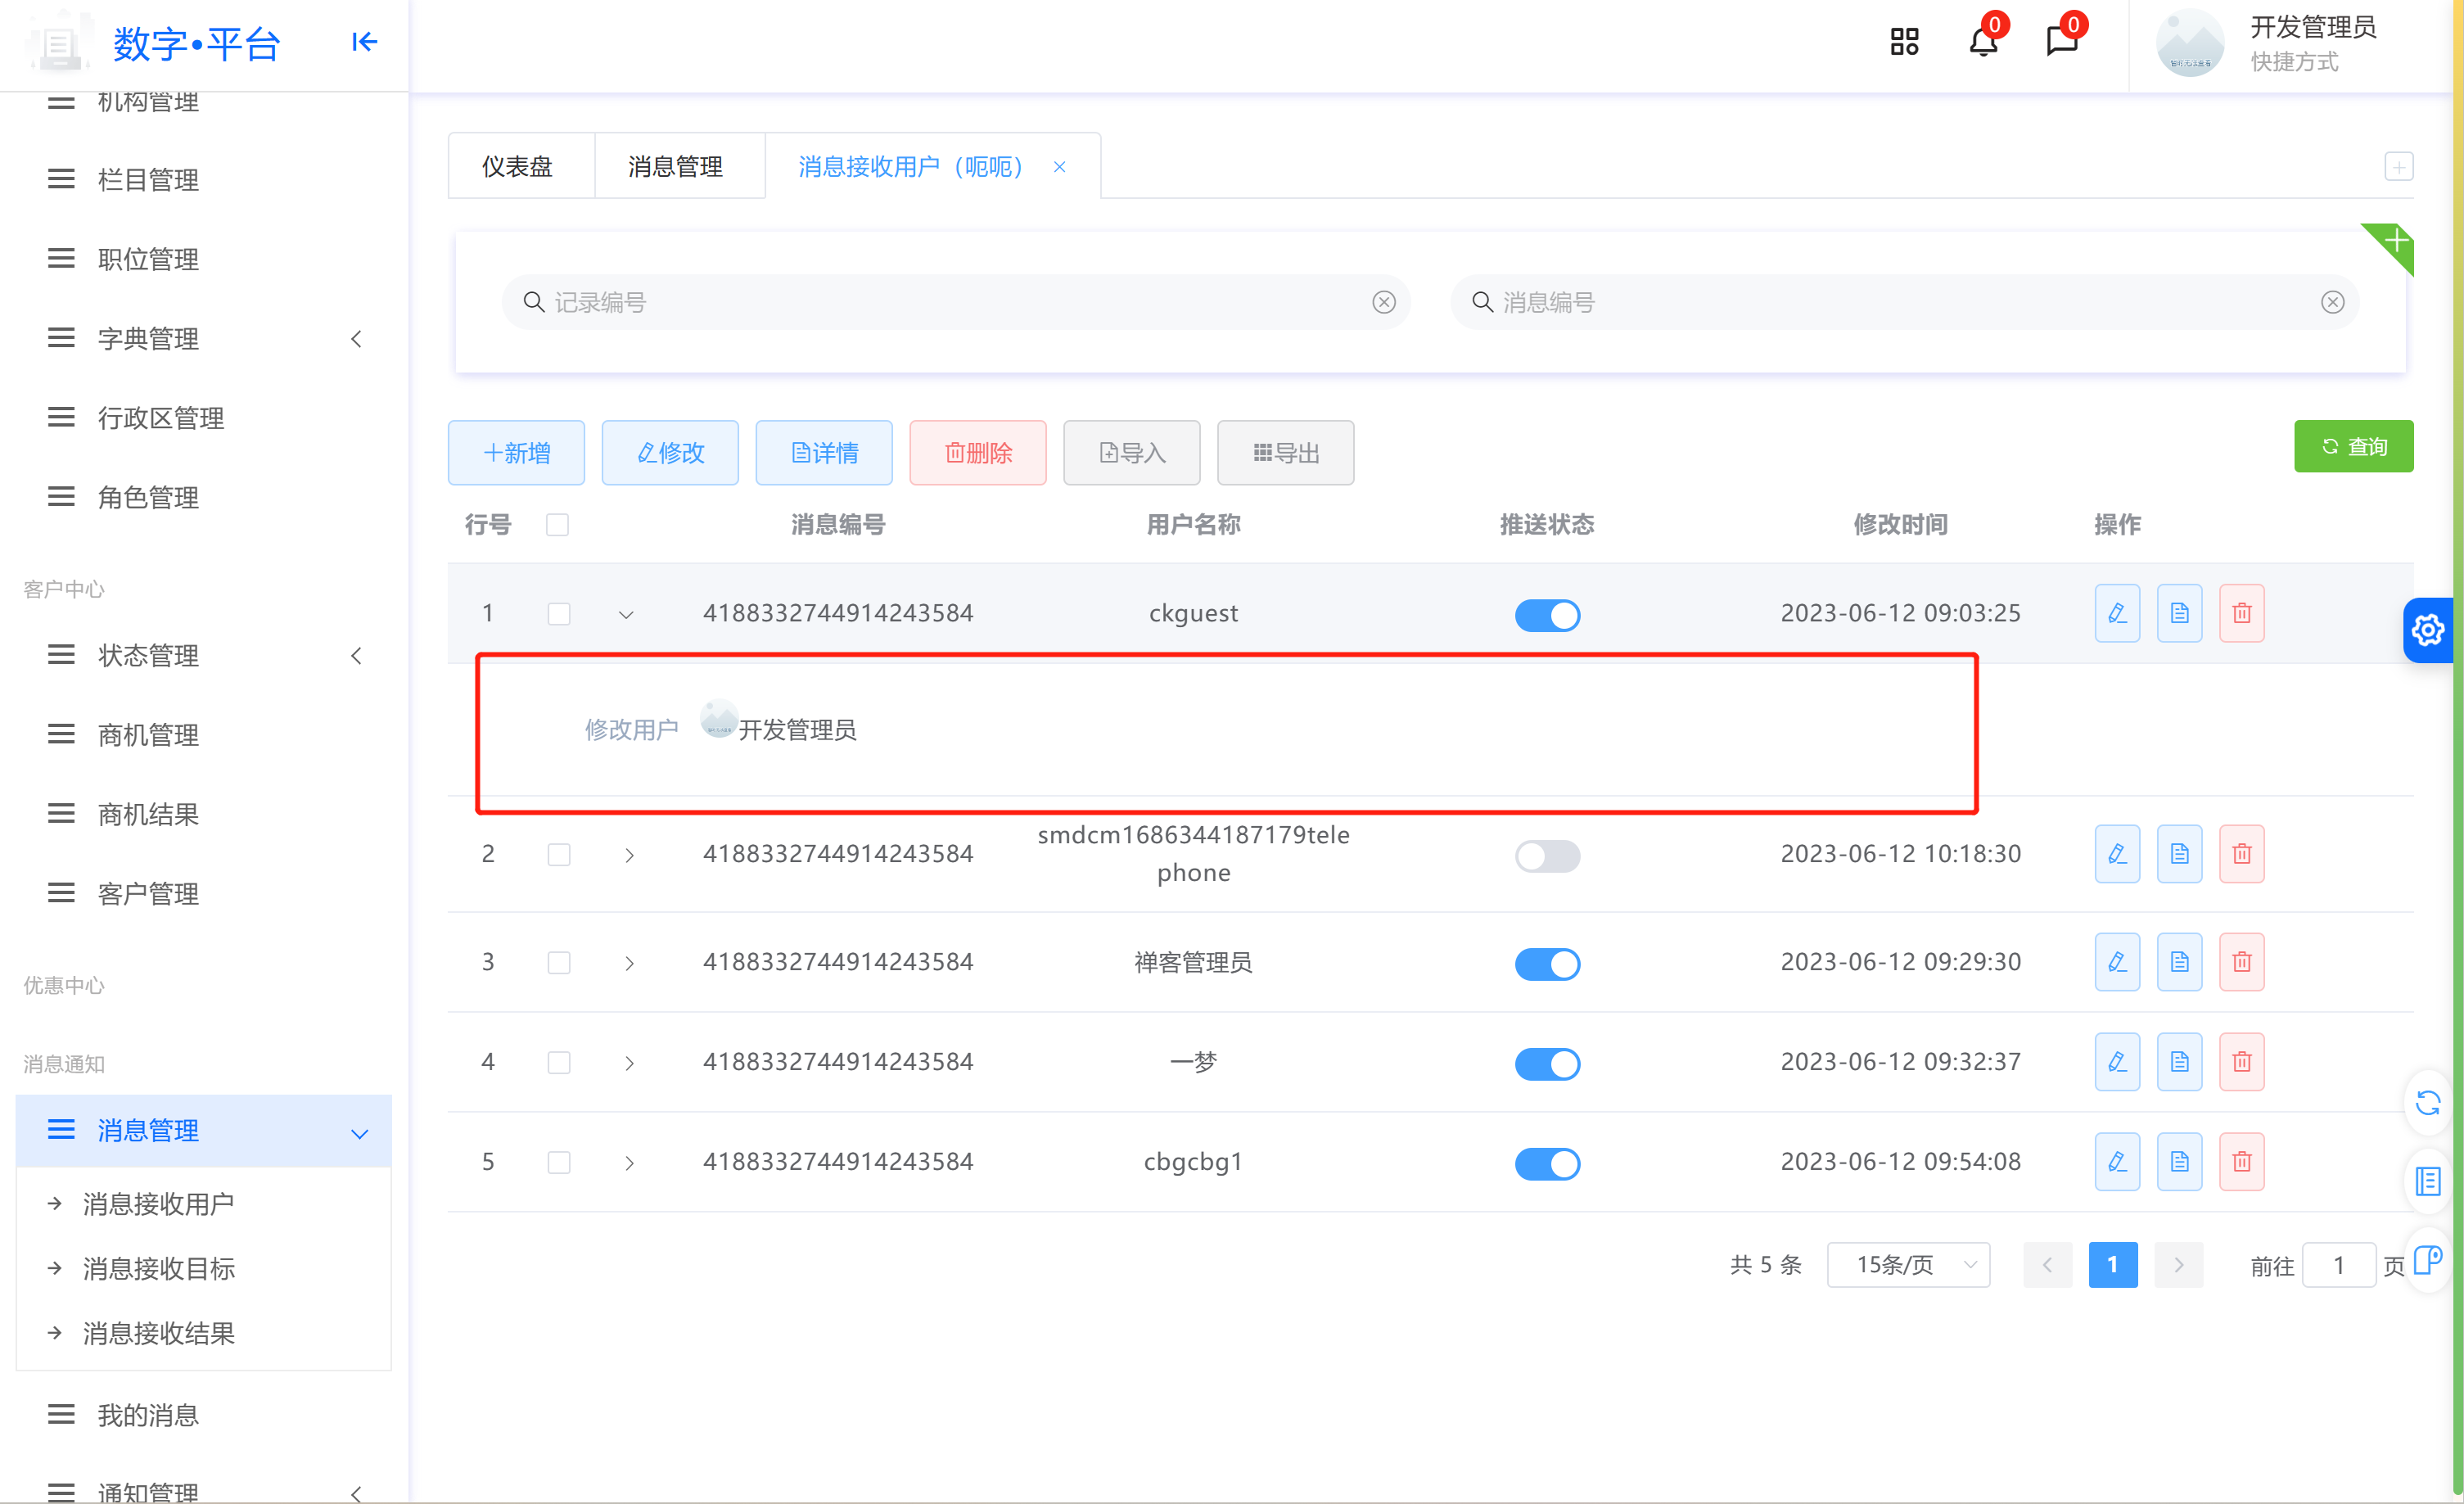Click the red 删除 button
Screen dimensions: 2464x1504
pyautogui.click(x=978, y=453)
